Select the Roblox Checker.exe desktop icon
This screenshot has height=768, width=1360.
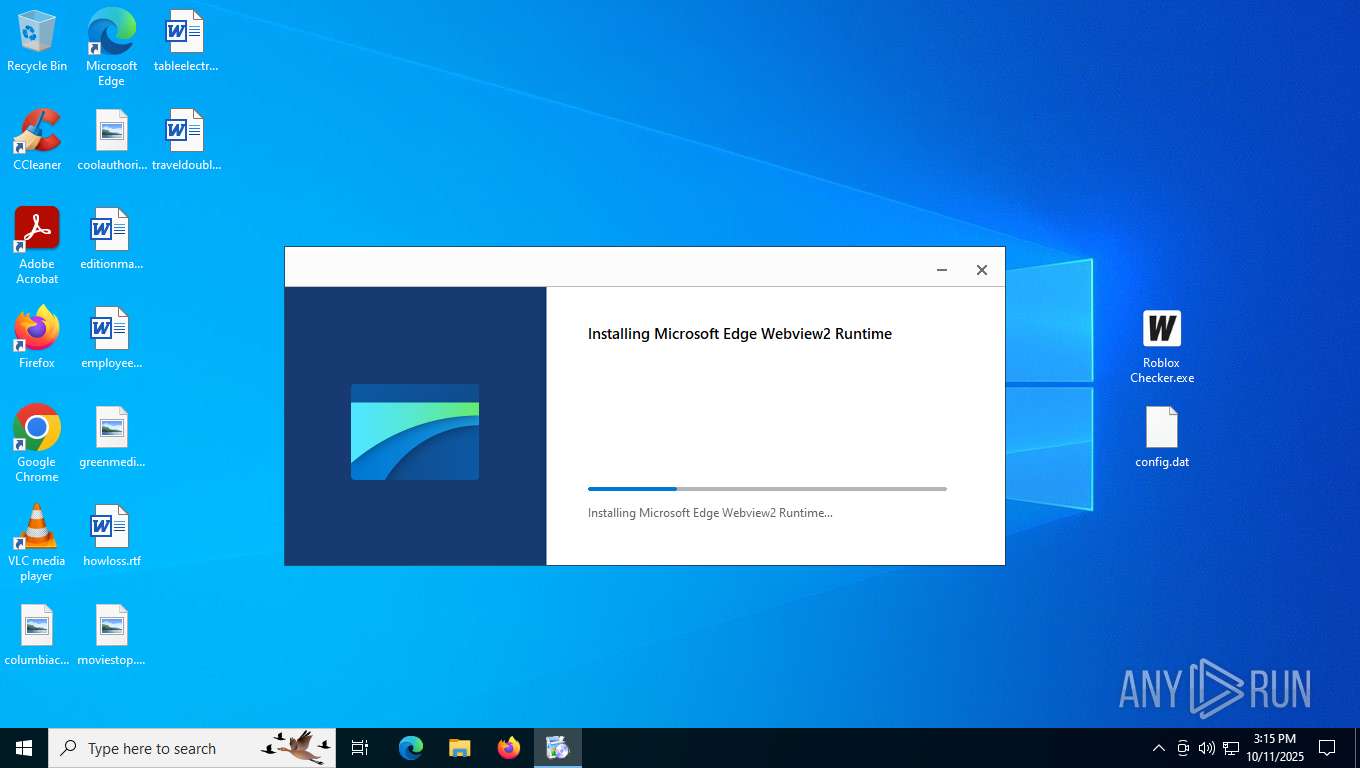tap(1162, 346)
